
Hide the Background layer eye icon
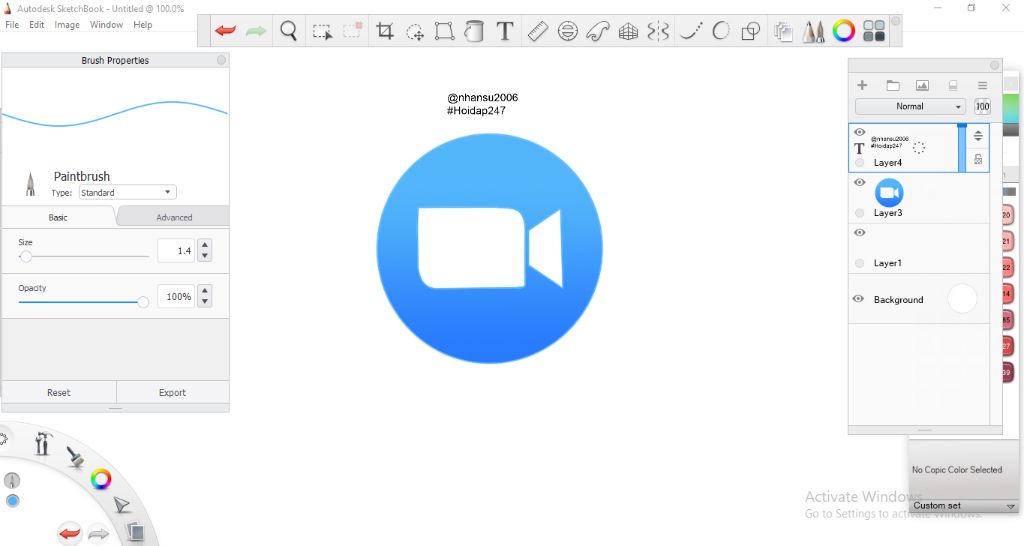point(858,298)
